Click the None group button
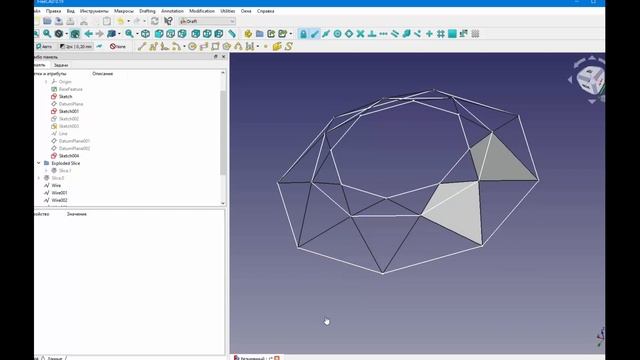The image size is (640, 360). coord(118,47)
